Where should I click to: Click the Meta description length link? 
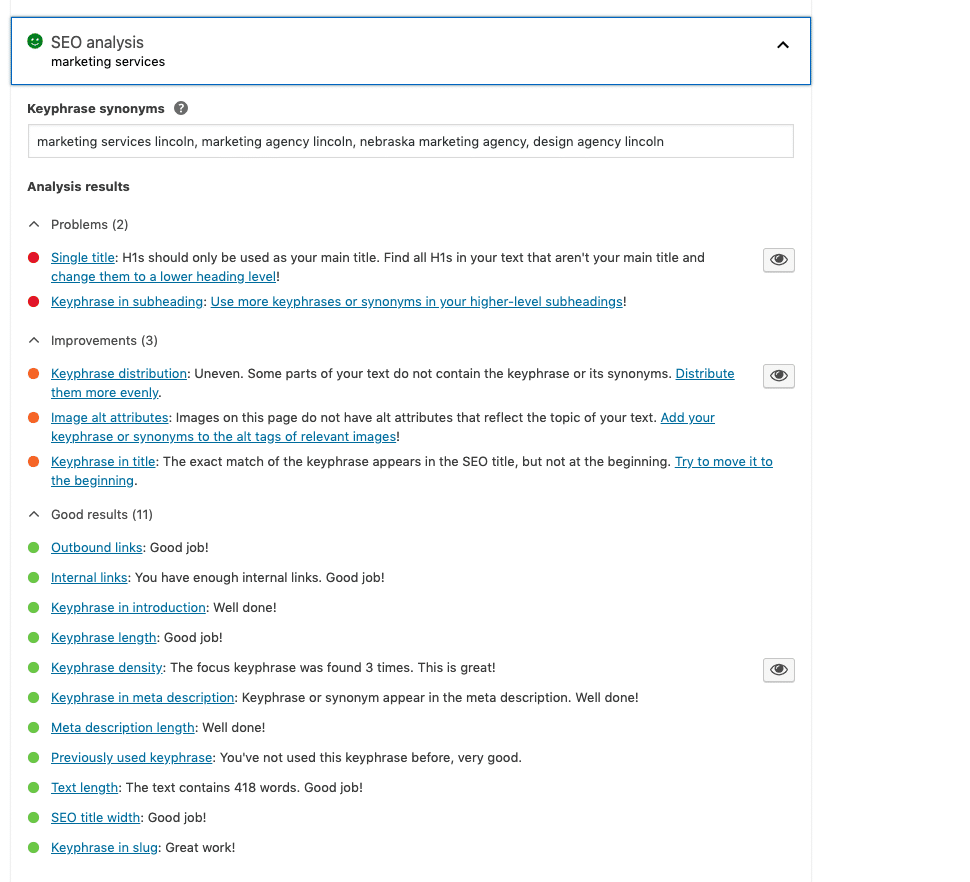[x=123, y=728]
